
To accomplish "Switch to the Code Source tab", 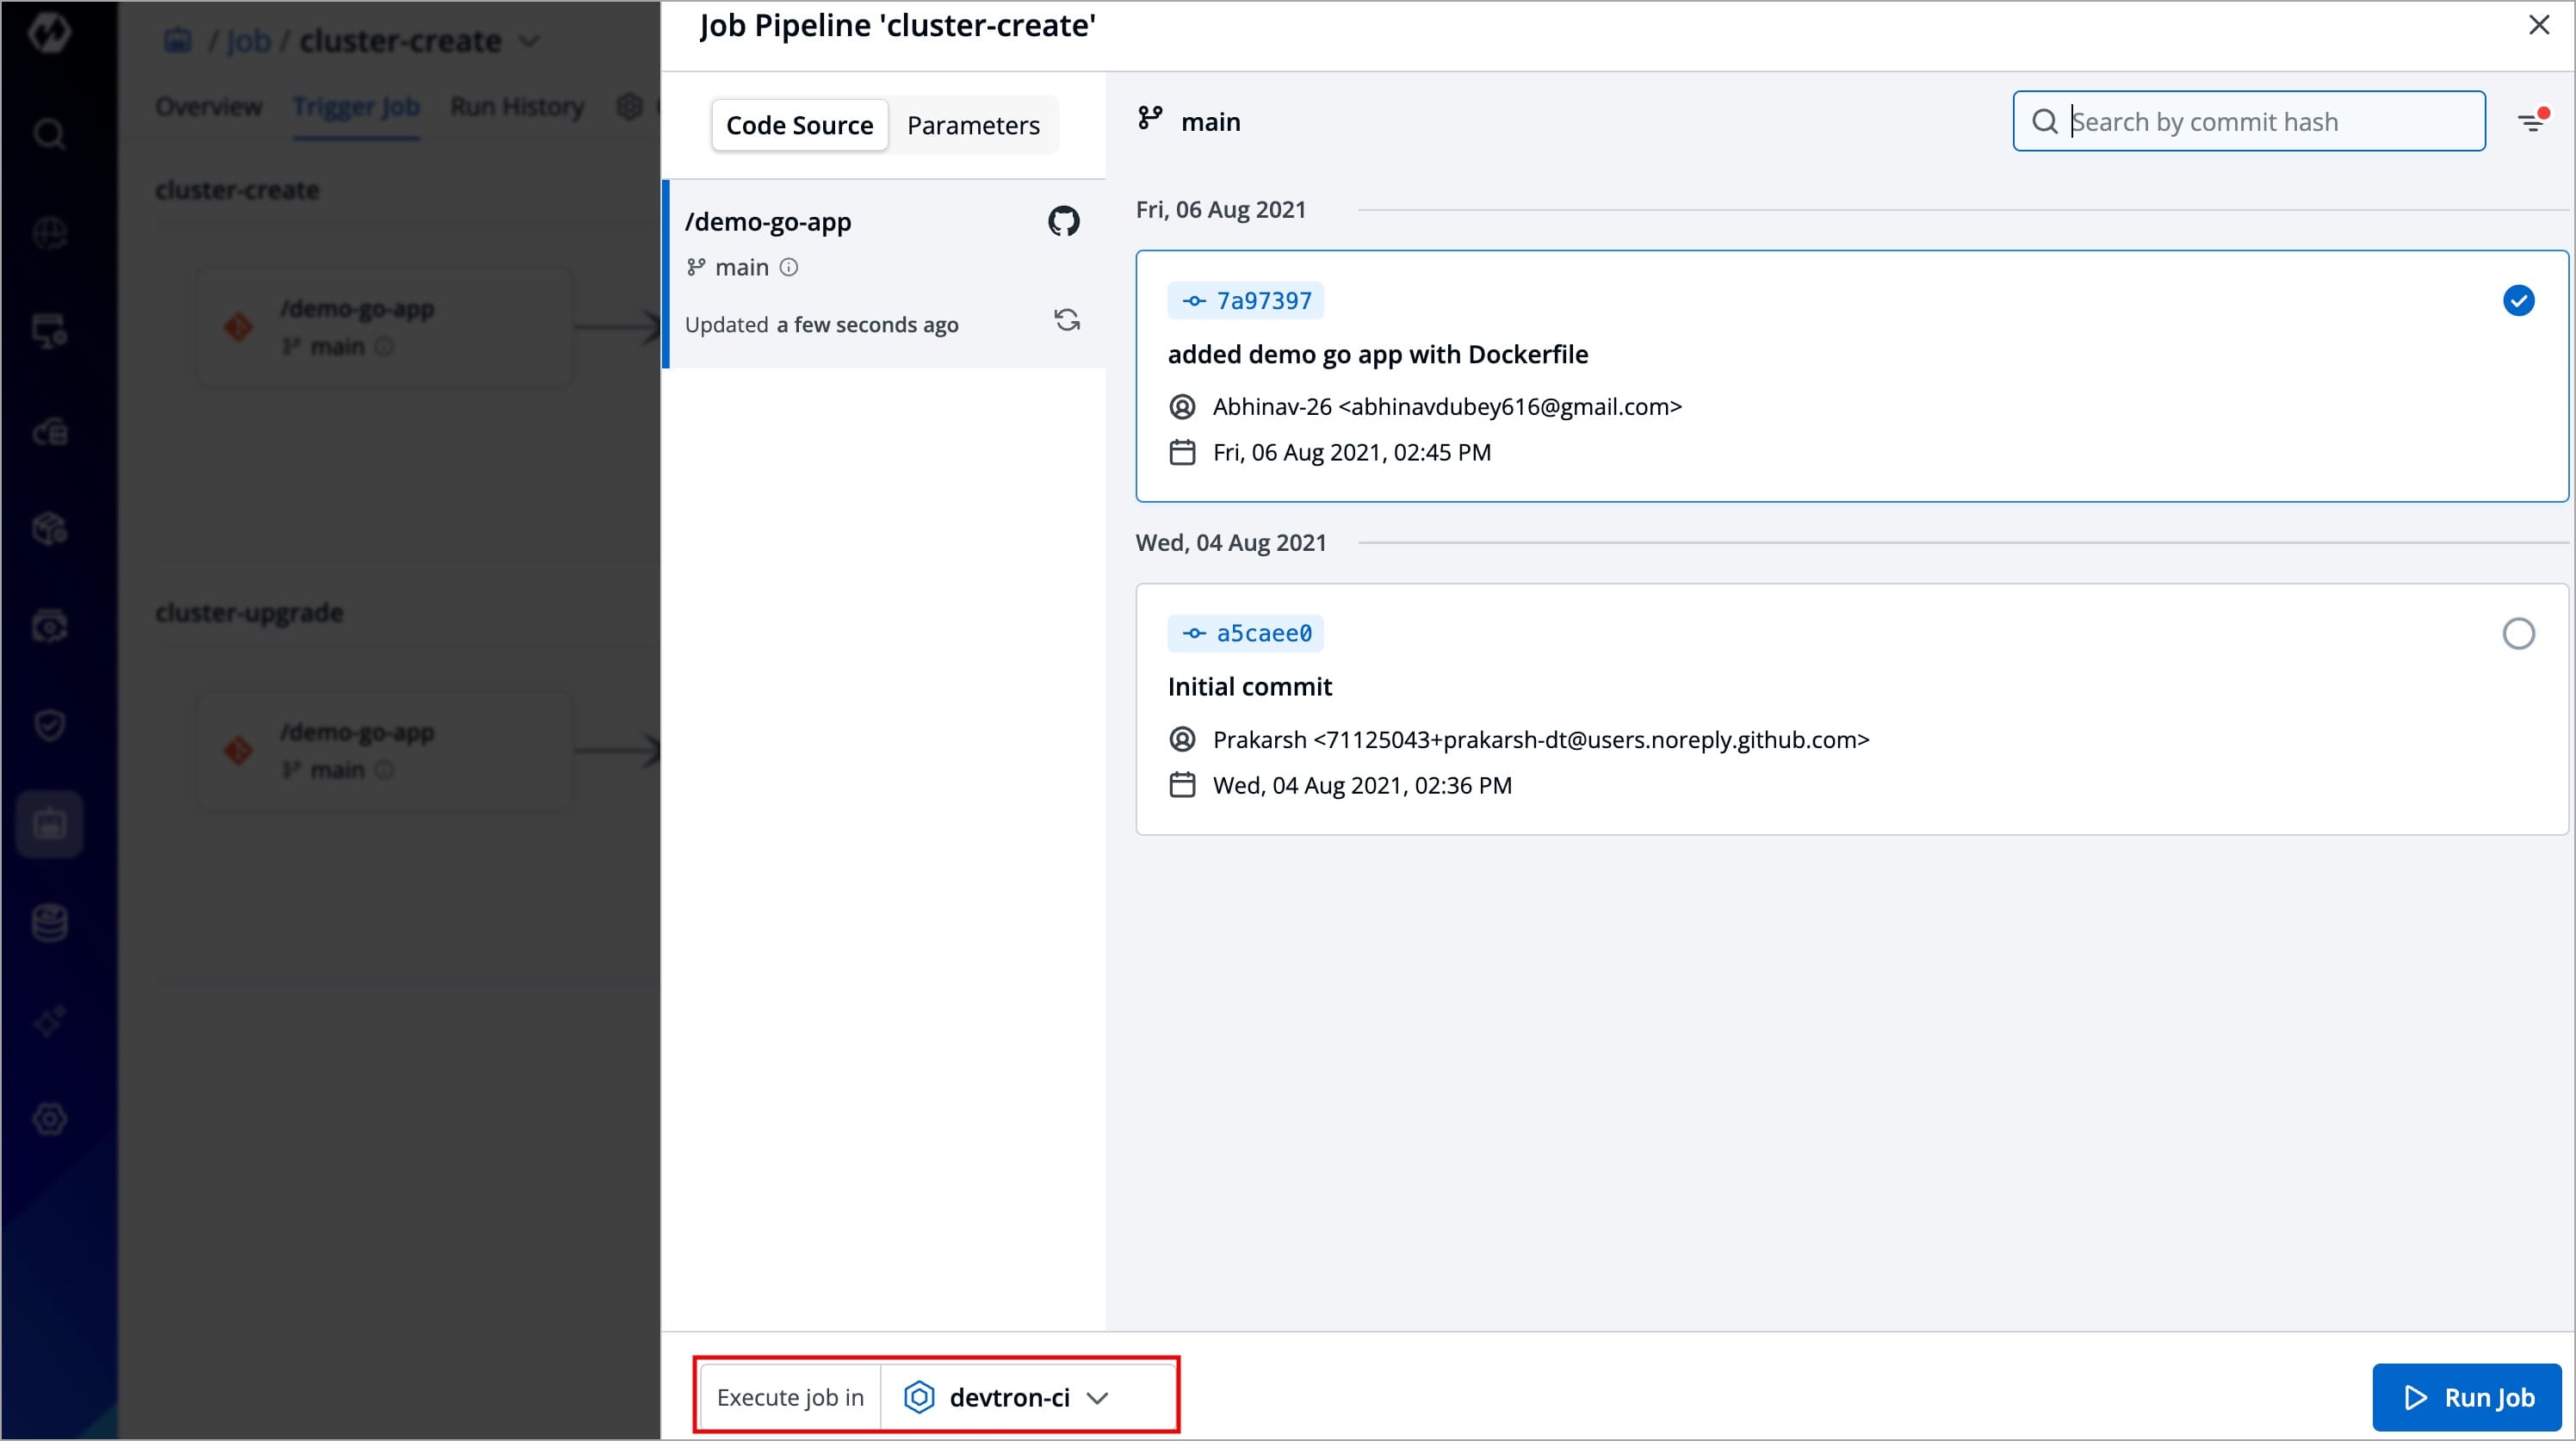I will tap(799, 125).
